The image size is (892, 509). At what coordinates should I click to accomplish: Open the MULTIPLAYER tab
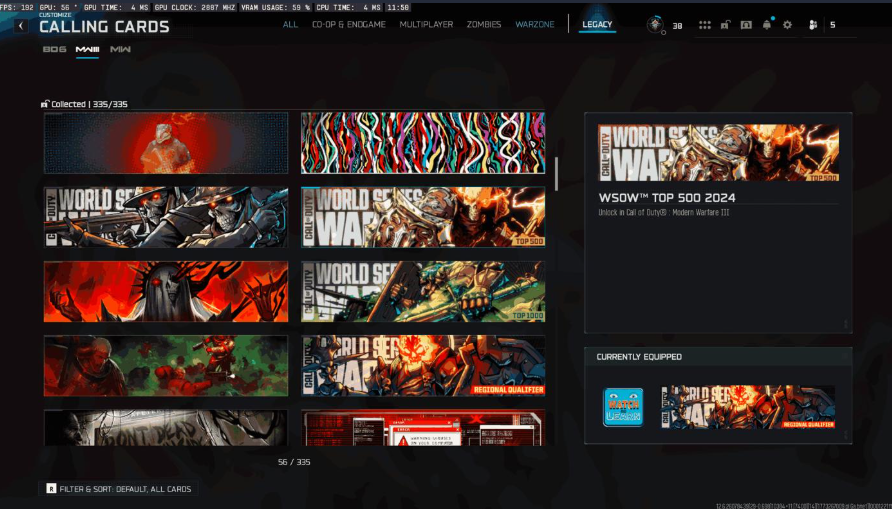[x=426, y=24]
